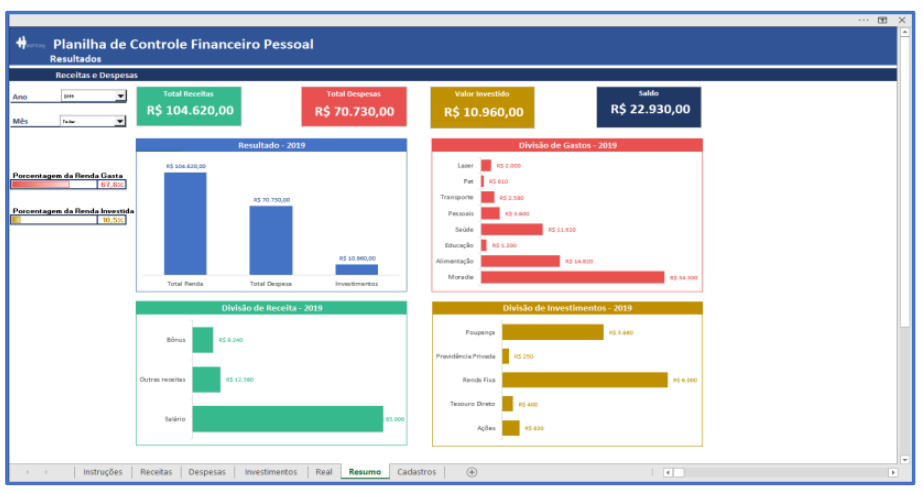Go to the Investimentos sheet tab
Viewport: 923px width, 493px height.
coord(271,472)
